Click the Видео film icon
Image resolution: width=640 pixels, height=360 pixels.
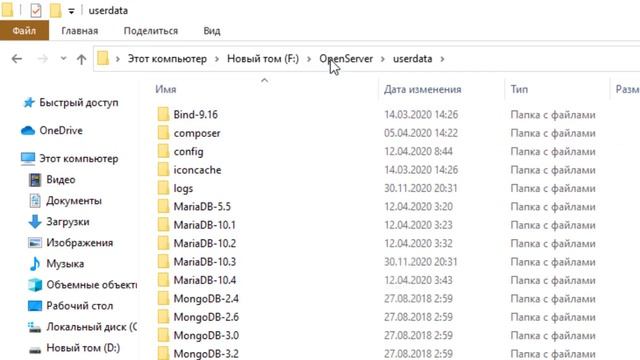[x=35, y=180]
